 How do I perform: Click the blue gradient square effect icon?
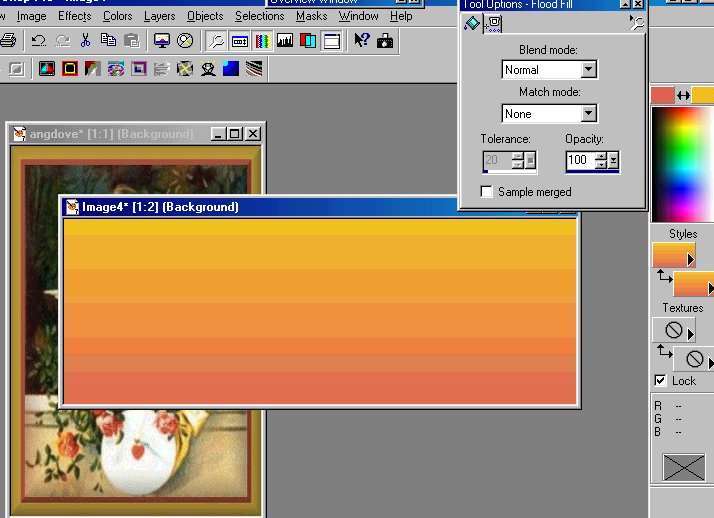point(231,69)
